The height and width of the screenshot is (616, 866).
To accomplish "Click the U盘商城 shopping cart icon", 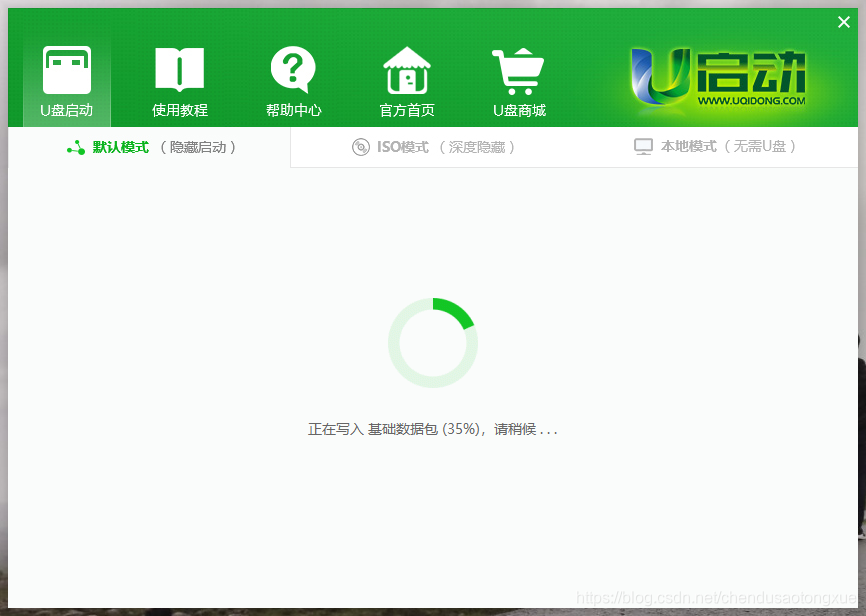I will coord(519,72).
